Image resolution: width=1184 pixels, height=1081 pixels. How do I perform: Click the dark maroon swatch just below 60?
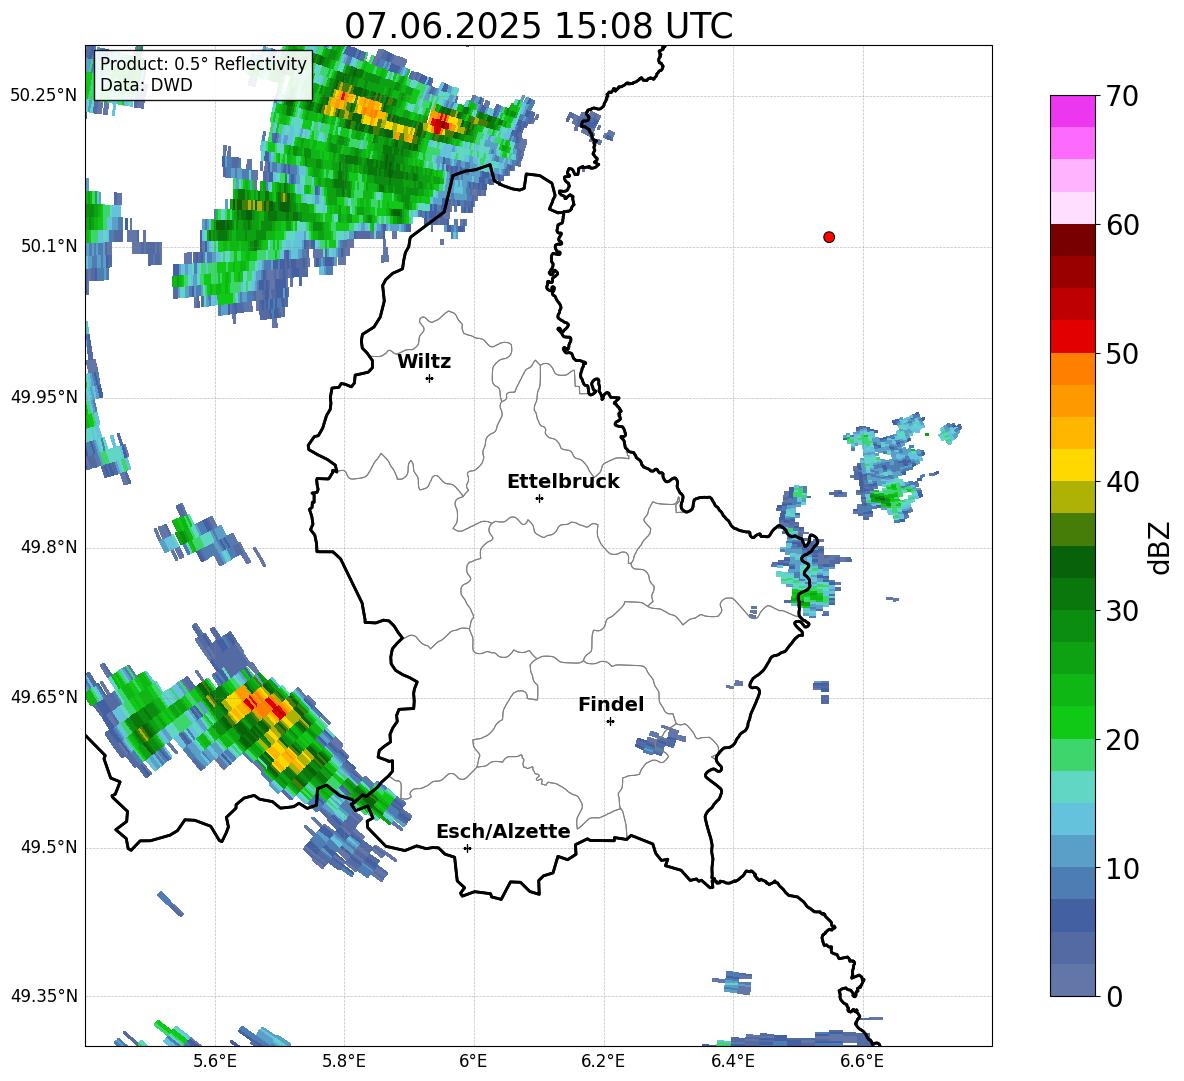click(1072, 240)
